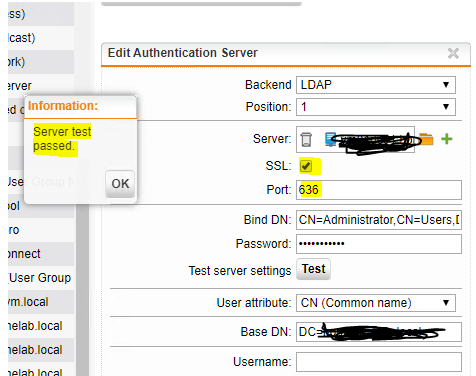Select 'User Group' row in left list
This screenshot has width=476, height=376.
point(41,278)
